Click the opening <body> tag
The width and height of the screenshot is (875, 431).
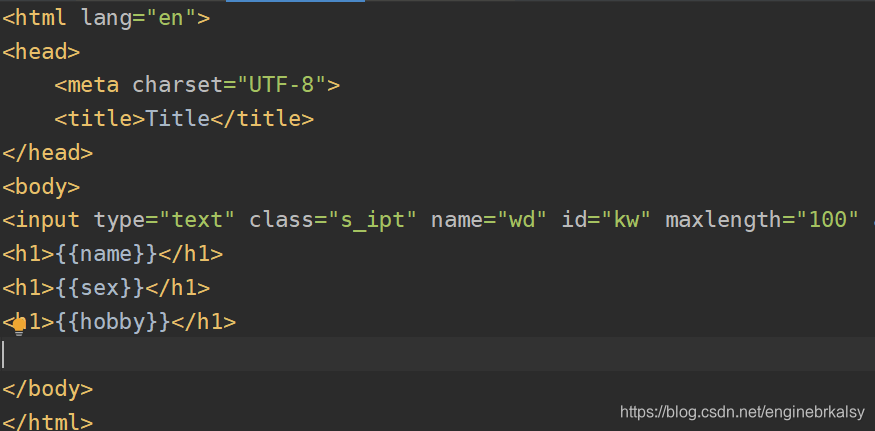[x=41, y=186]
